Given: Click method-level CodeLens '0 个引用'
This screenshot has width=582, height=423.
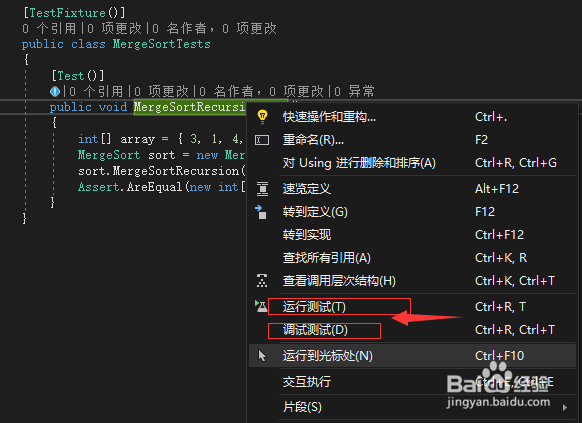Looking at the screenshot, I should pos(96,91).
